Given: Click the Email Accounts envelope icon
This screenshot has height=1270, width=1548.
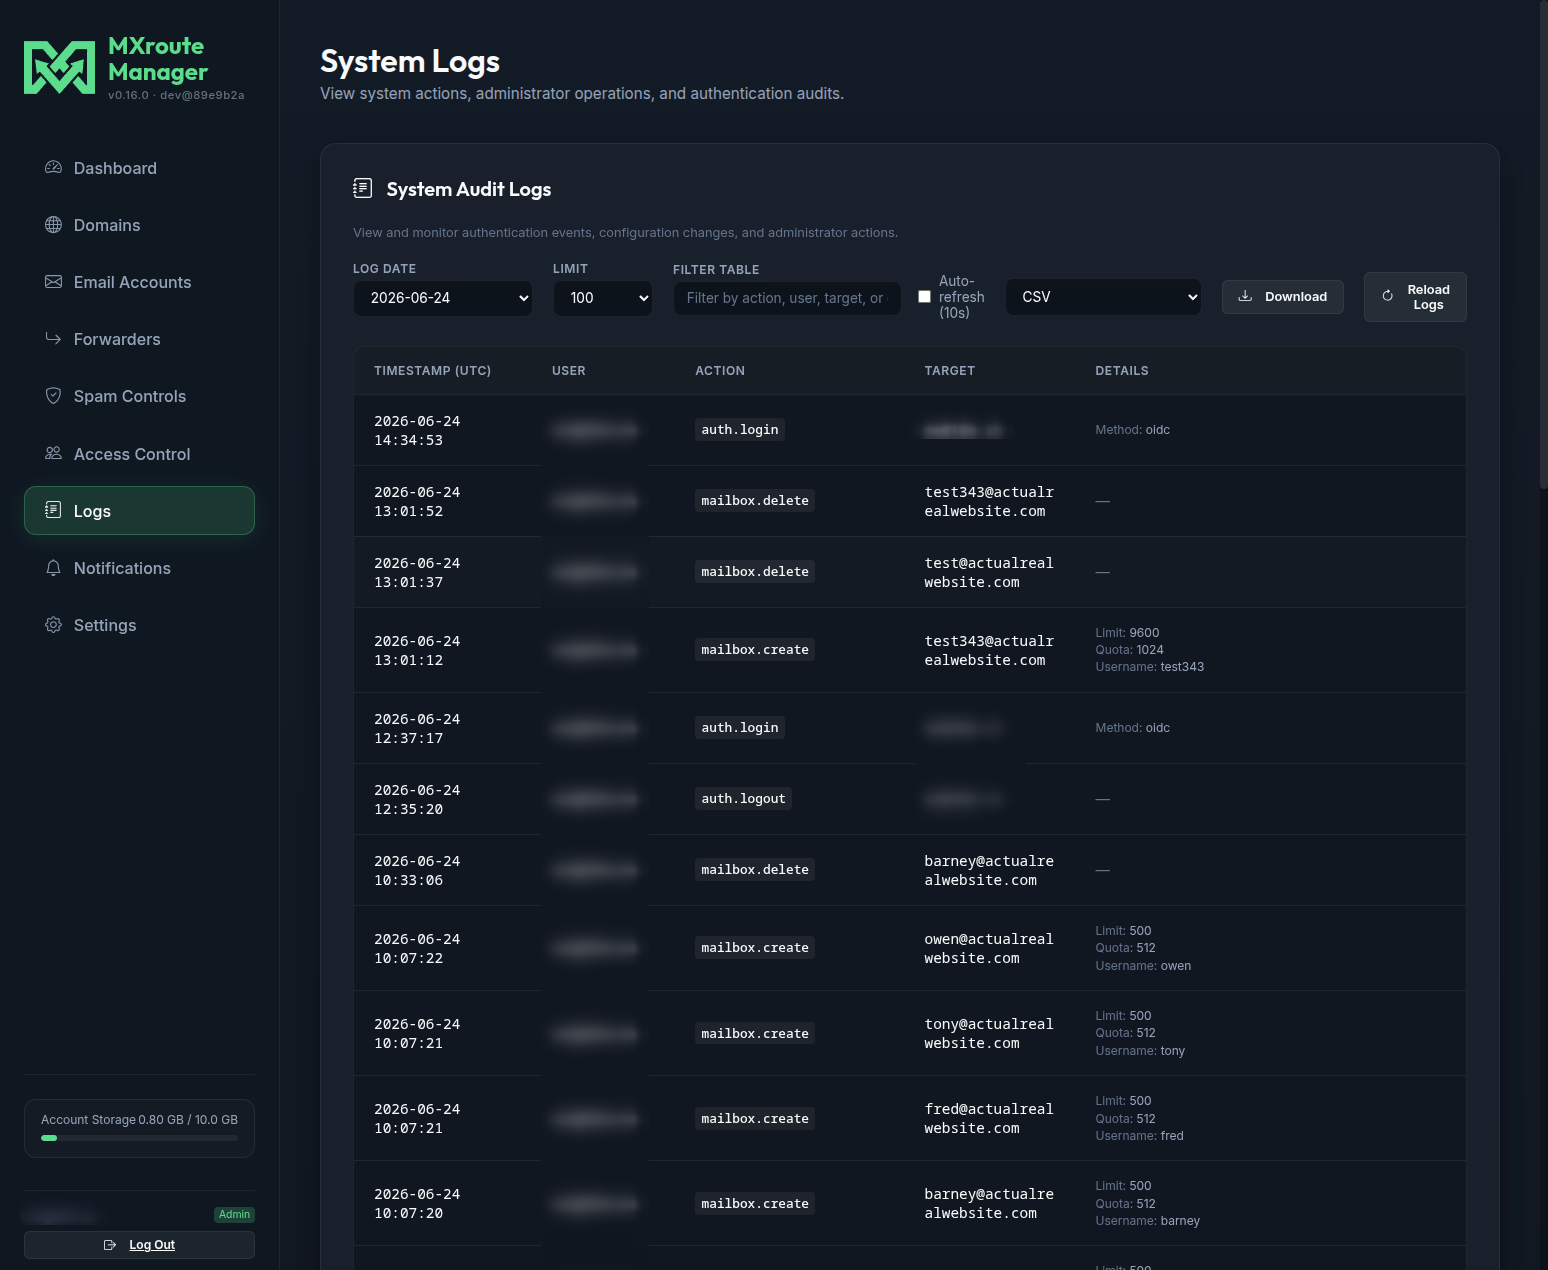Looking at the screenshot, I should [54, 282].
